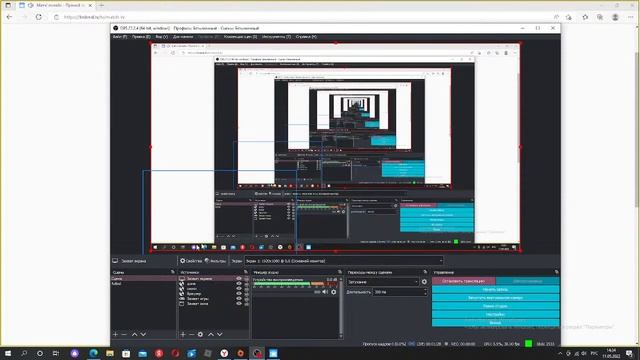Open Свойства for the selected source
640x360 pixels.
point(191,261)
